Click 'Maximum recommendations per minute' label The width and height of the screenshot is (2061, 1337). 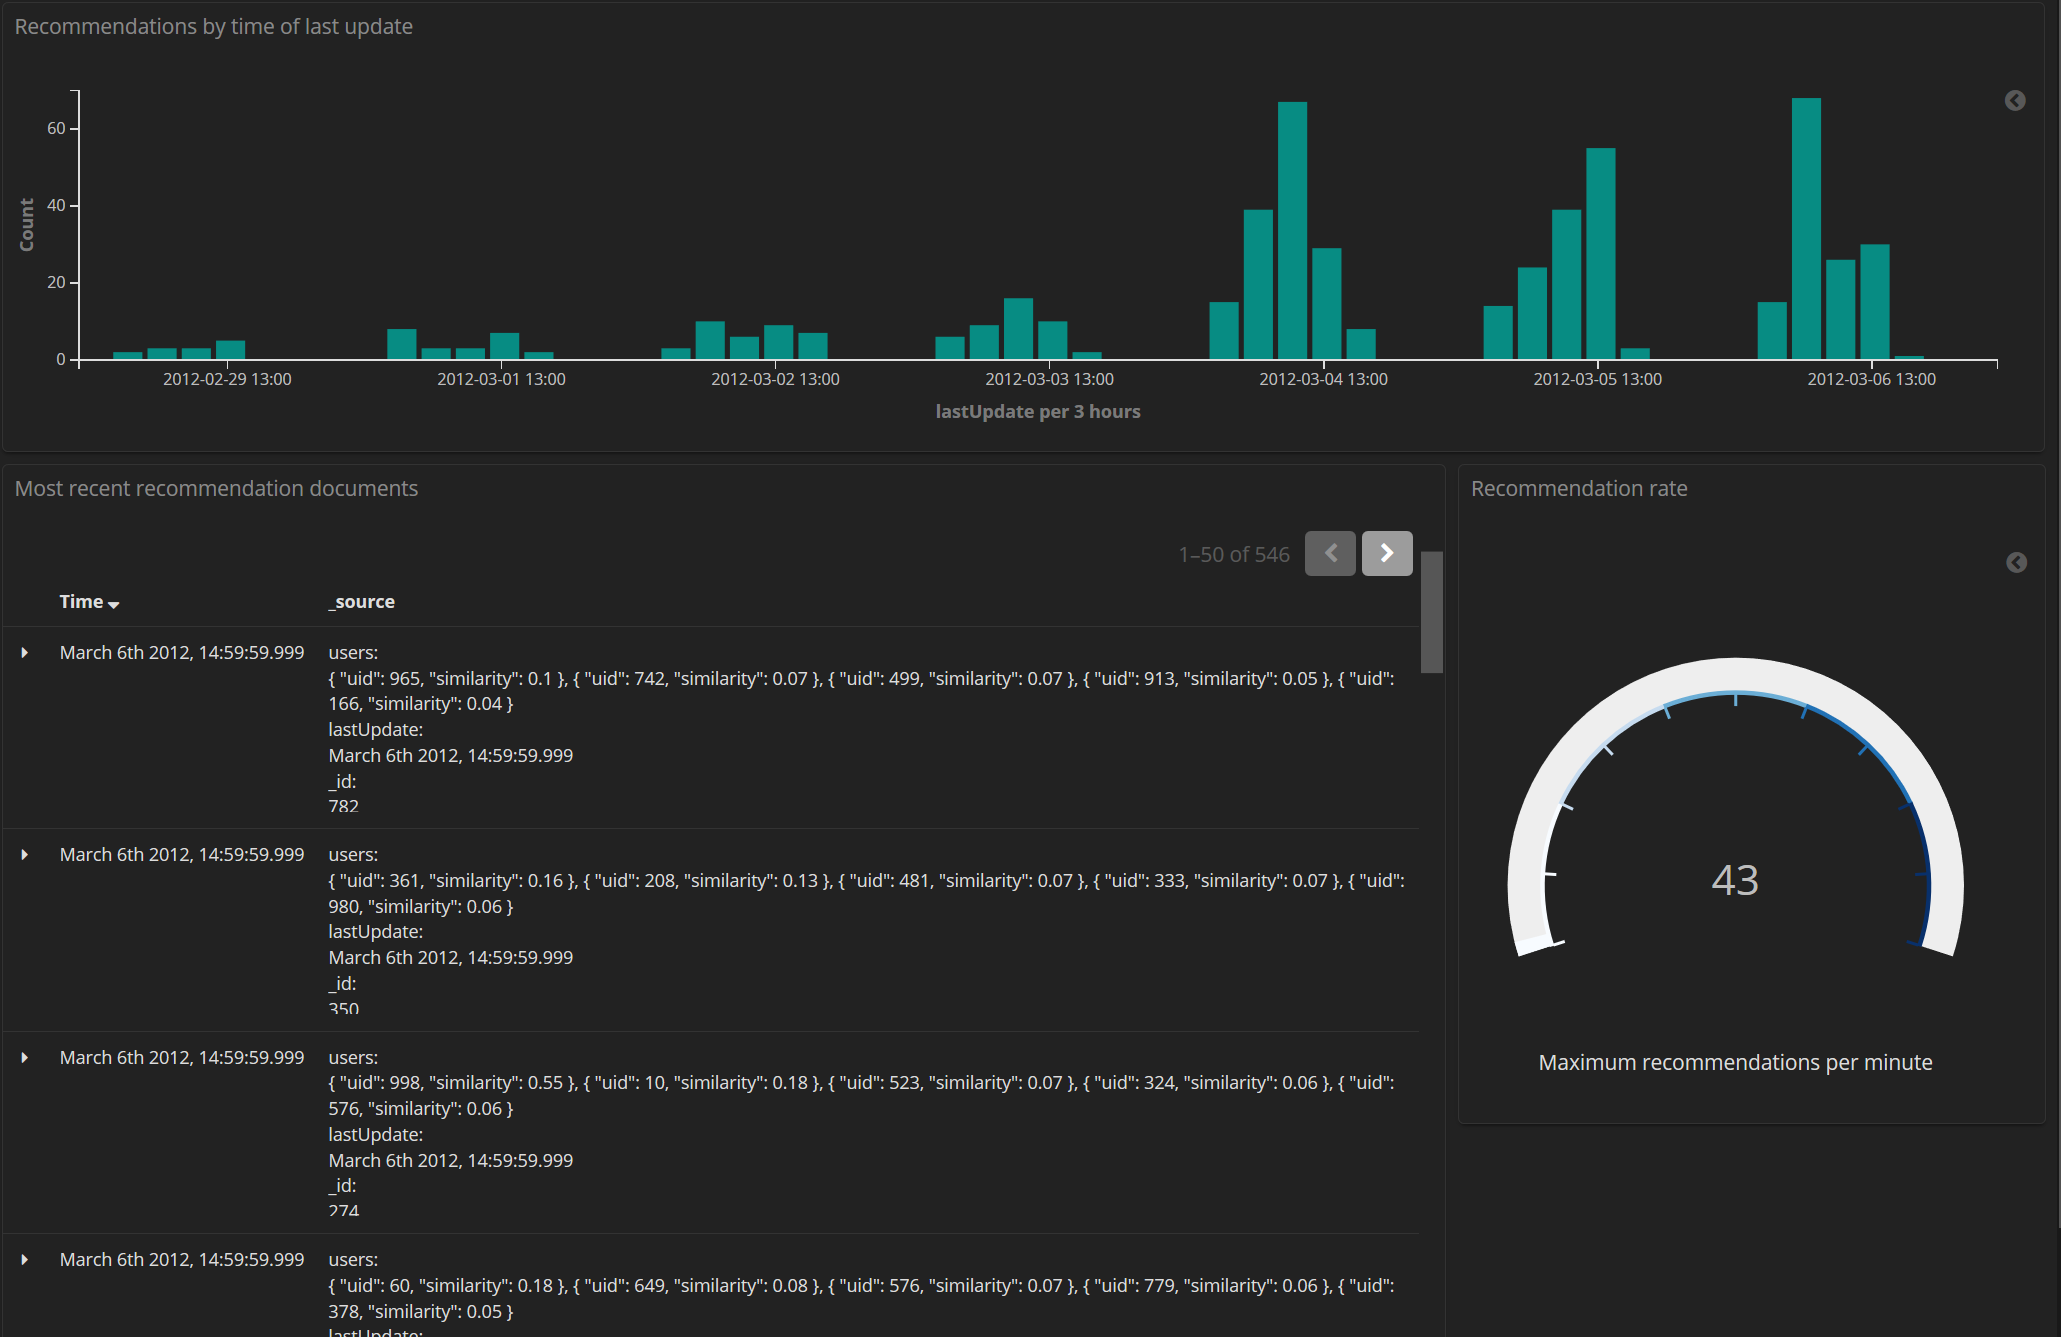[x=1735, y=1062]
